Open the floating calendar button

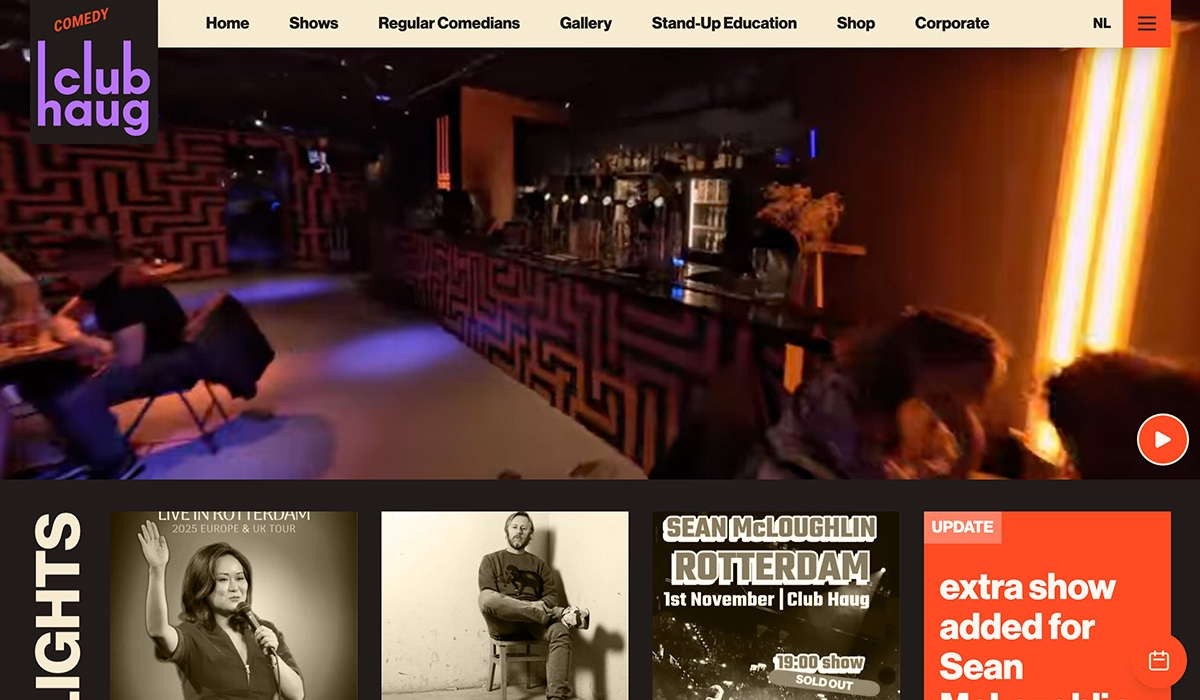1159,660
